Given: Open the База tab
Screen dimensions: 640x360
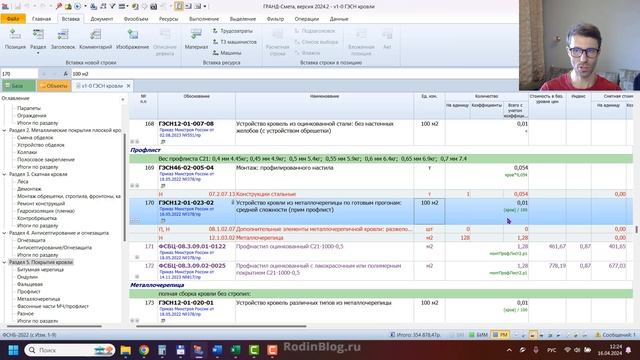Looking at the screenshot, I should (18, 86).
